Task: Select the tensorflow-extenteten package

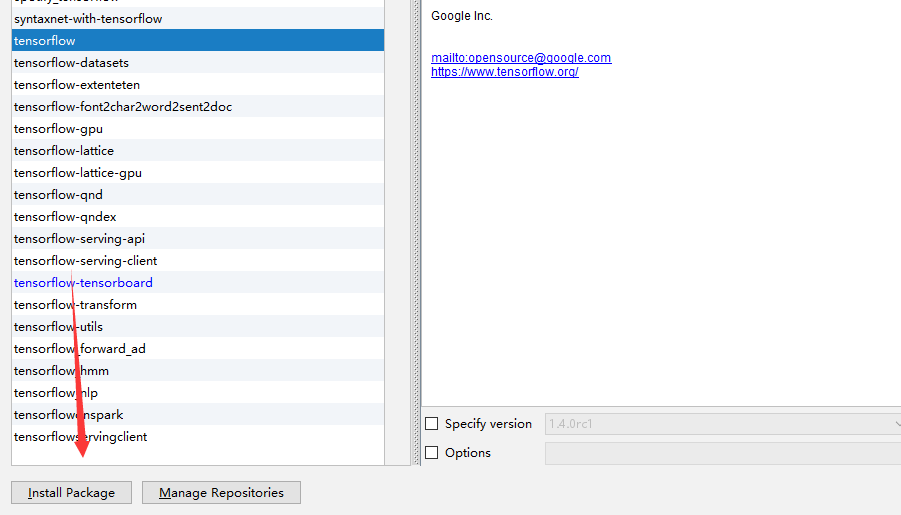Action: (x=198, y=84)
